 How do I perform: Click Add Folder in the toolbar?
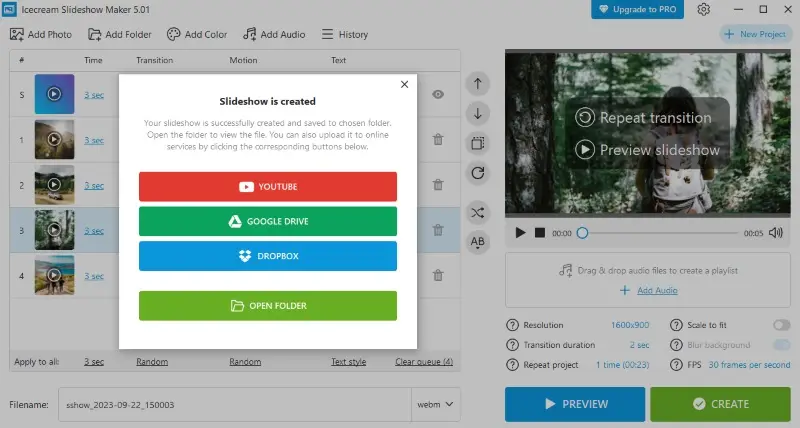[119, 34]
